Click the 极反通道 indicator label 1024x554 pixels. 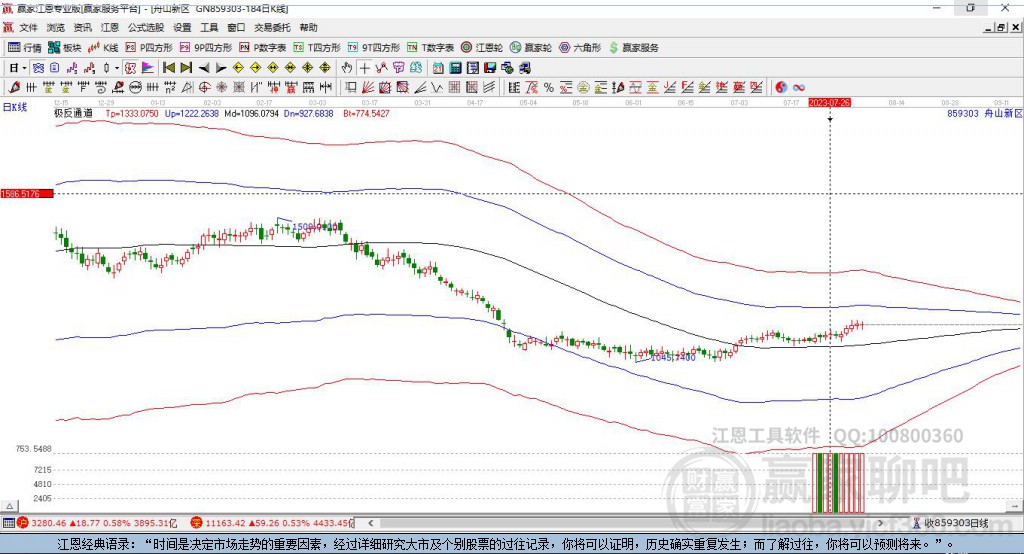click(74, 113)
